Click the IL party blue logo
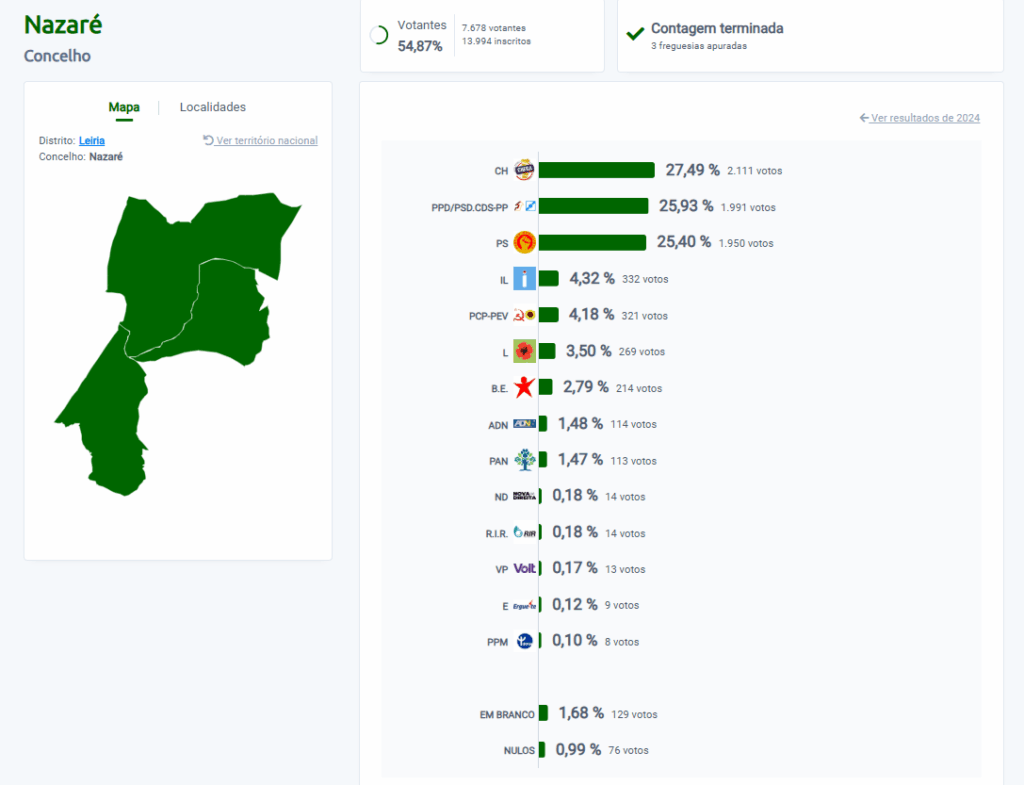The image size is (1024, 785). (524, 279)
